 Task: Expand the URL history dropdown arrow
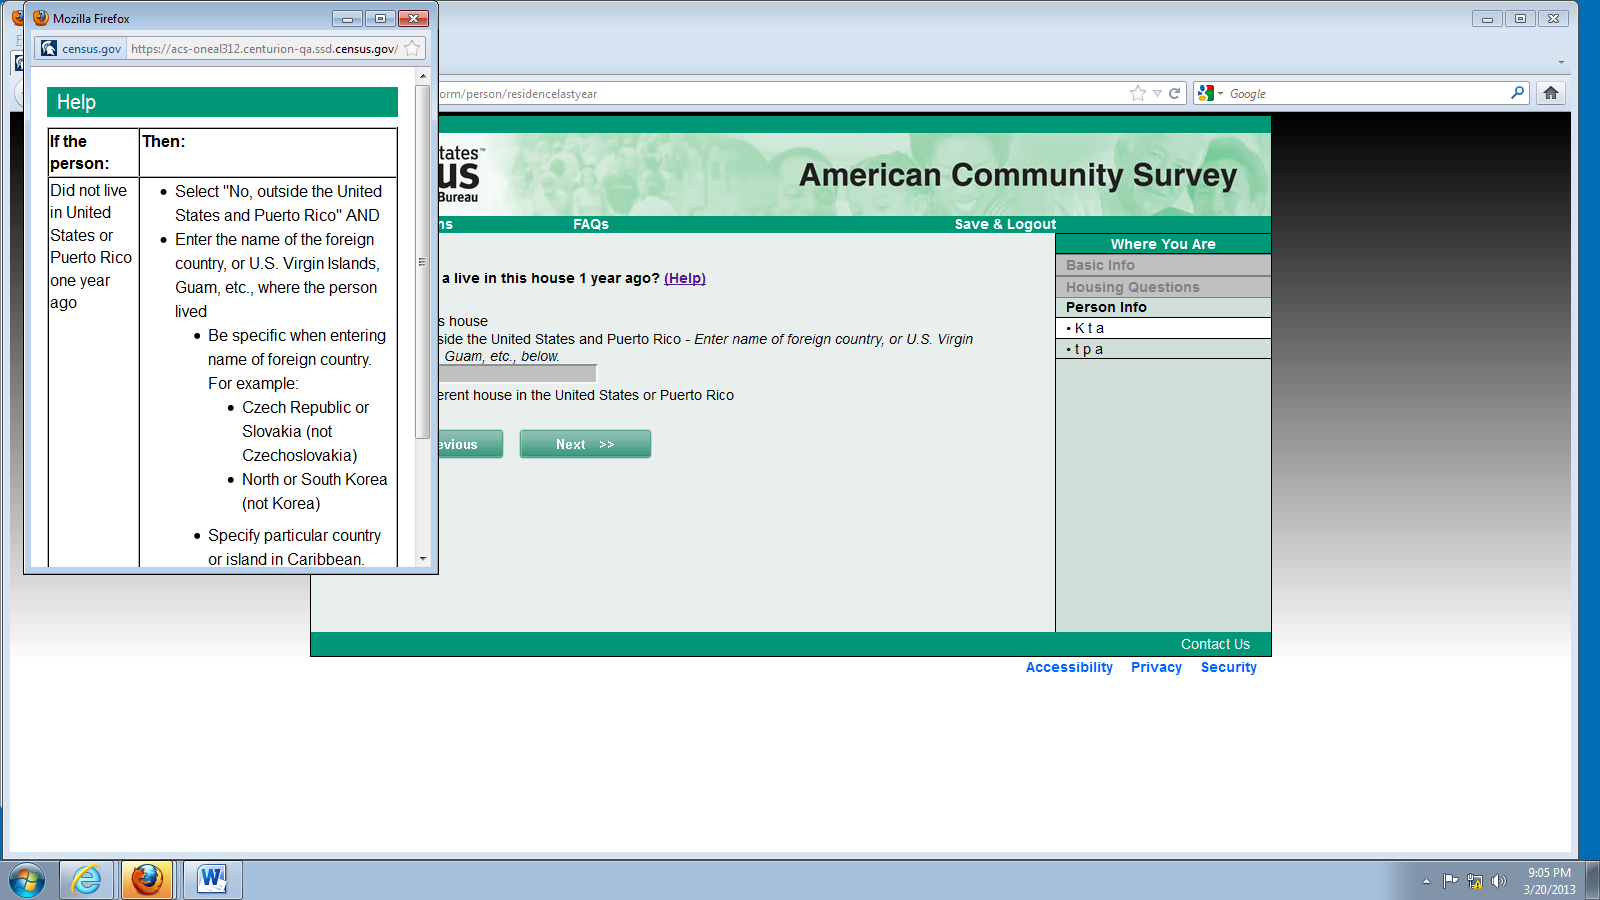1157,93
